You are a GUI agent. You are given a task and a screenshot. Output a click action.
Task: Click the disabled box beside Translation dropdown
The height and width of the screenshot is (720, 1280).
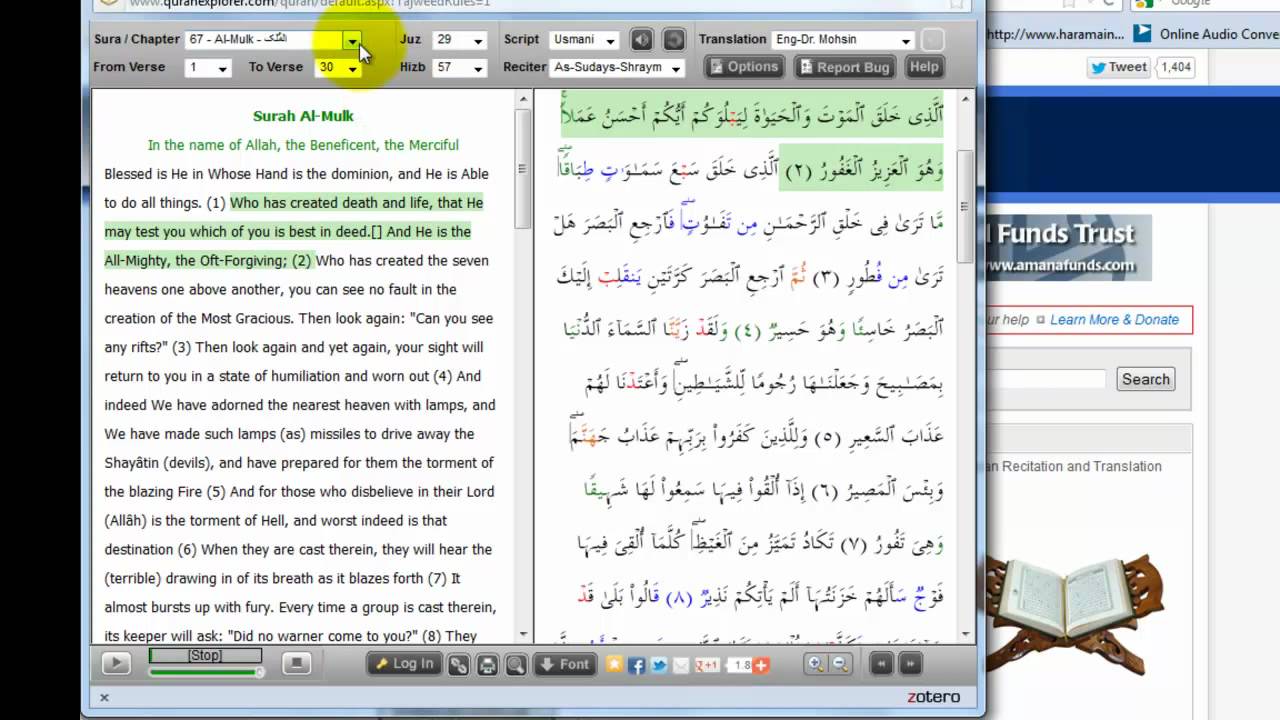(x=932, y=40)
